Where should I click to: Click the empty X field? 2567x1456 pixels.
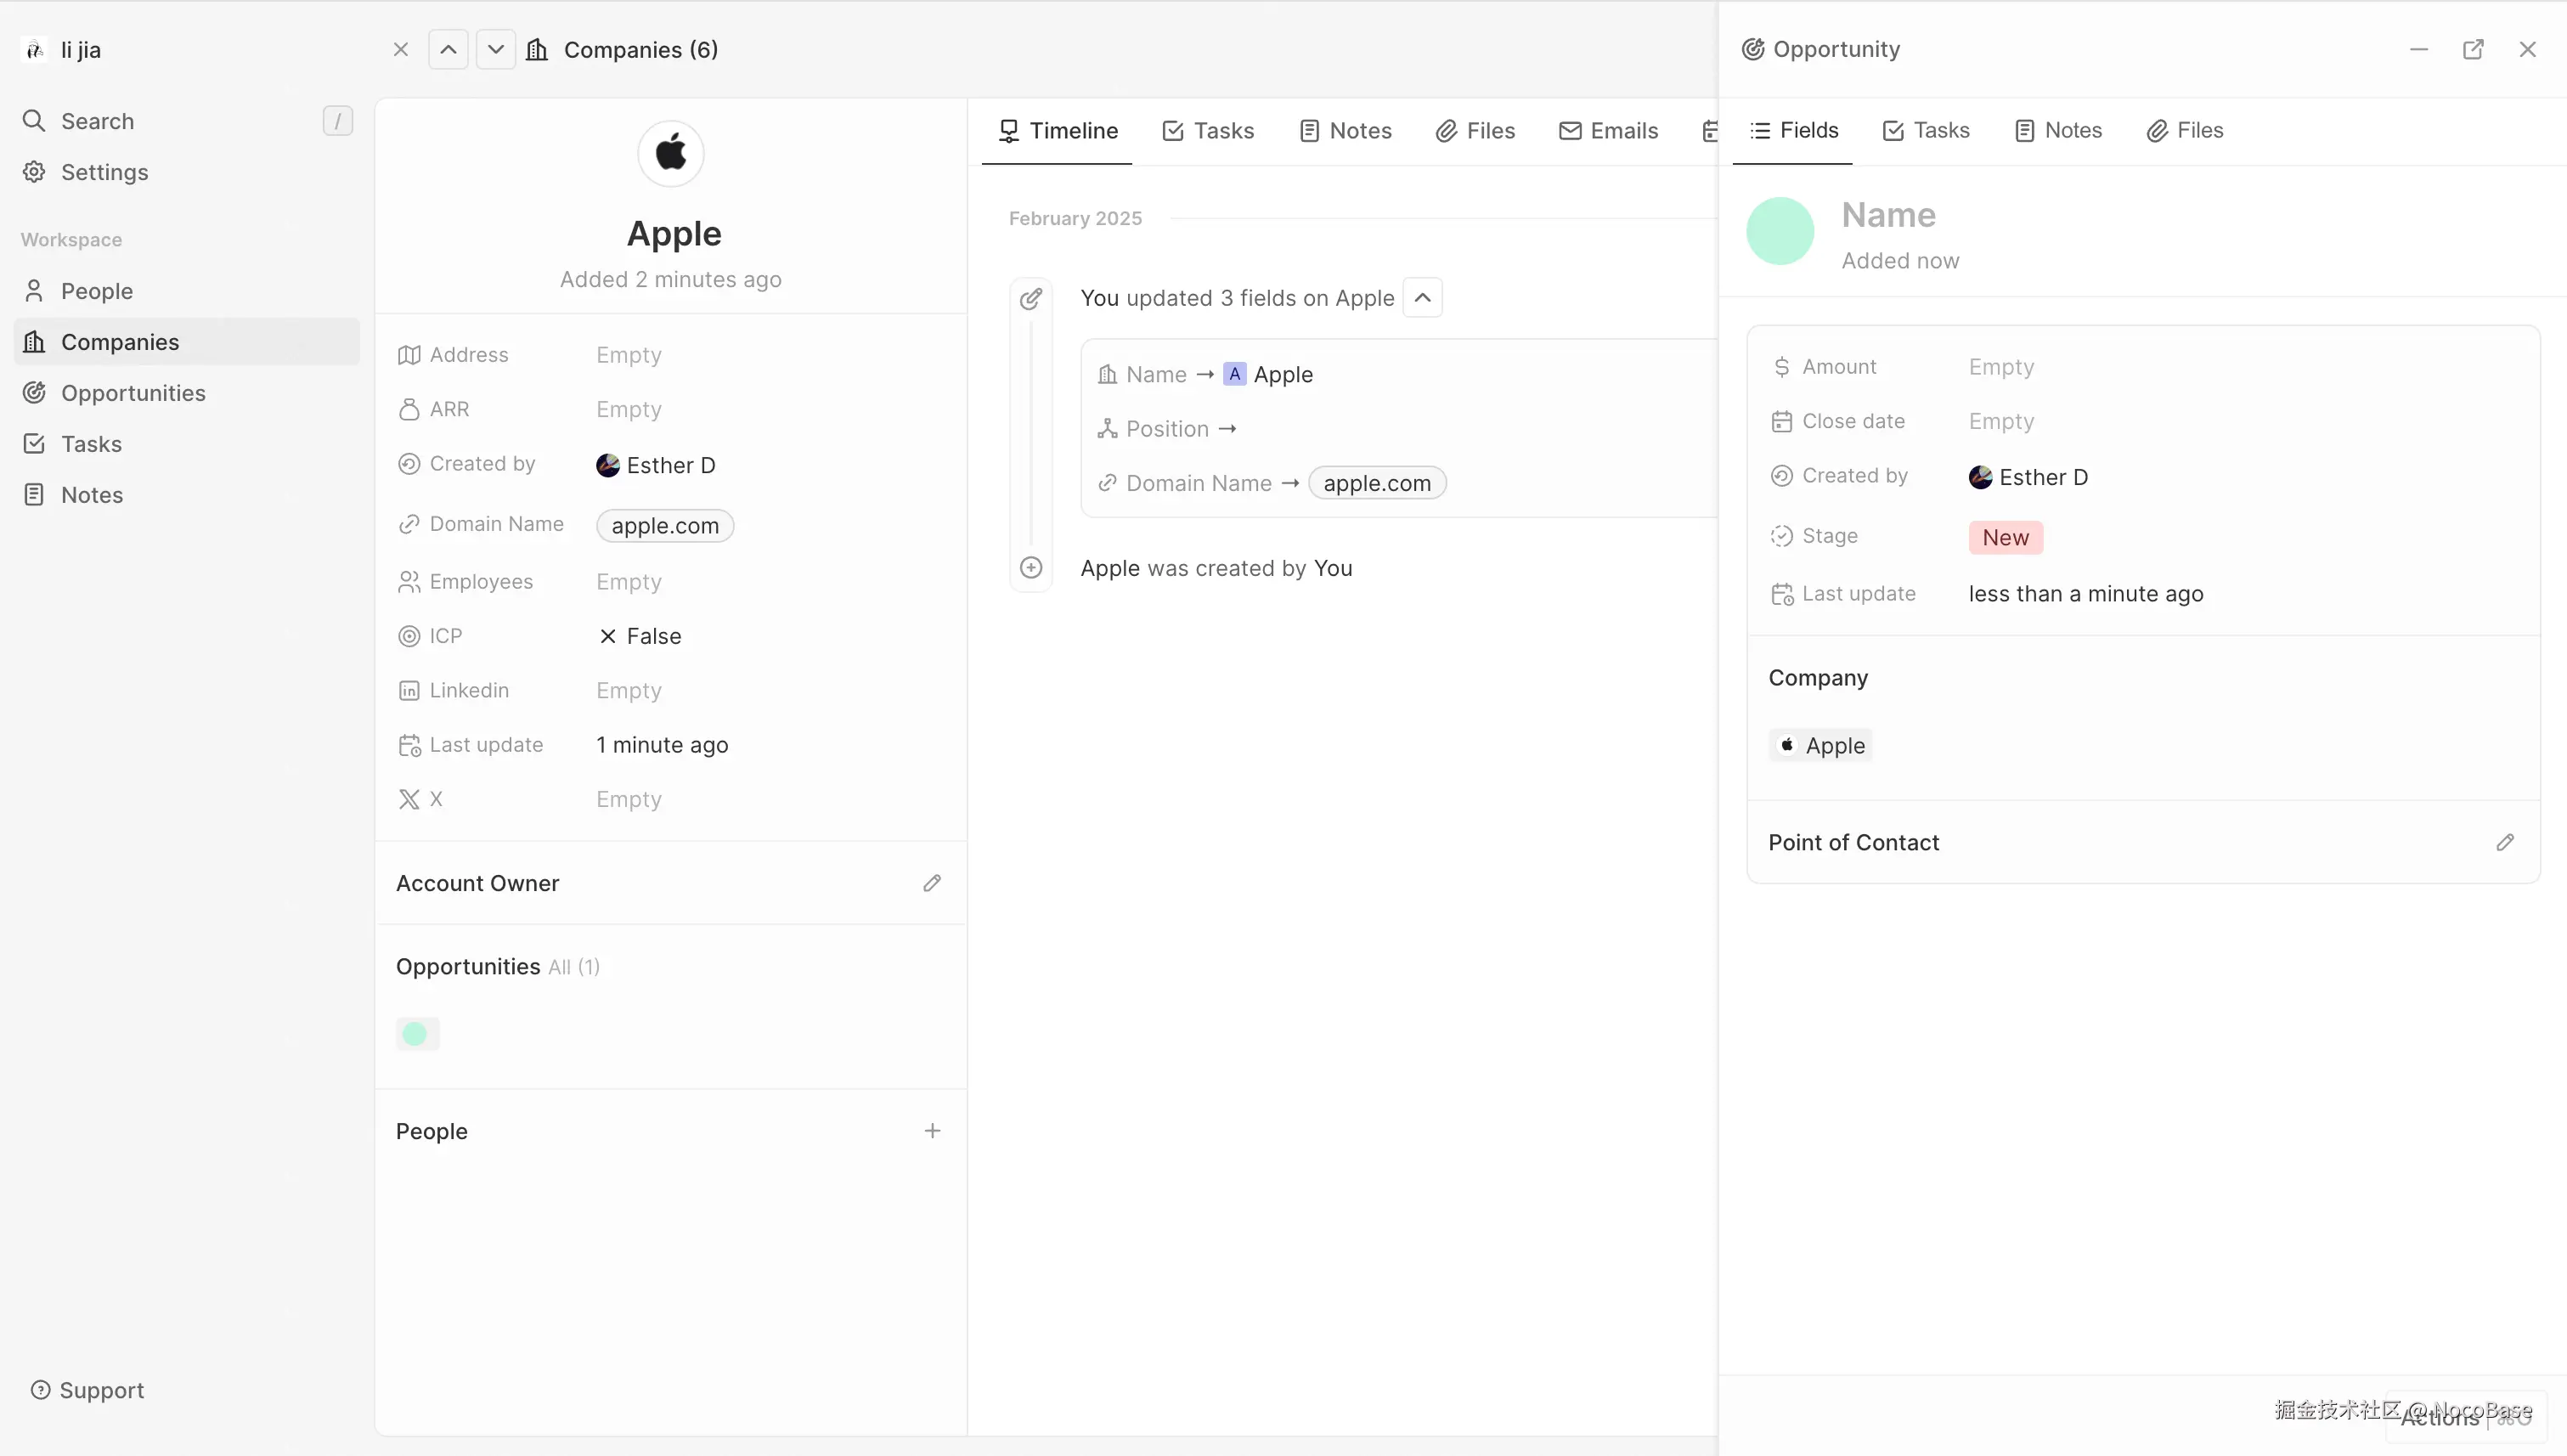(x=629, y=800)
